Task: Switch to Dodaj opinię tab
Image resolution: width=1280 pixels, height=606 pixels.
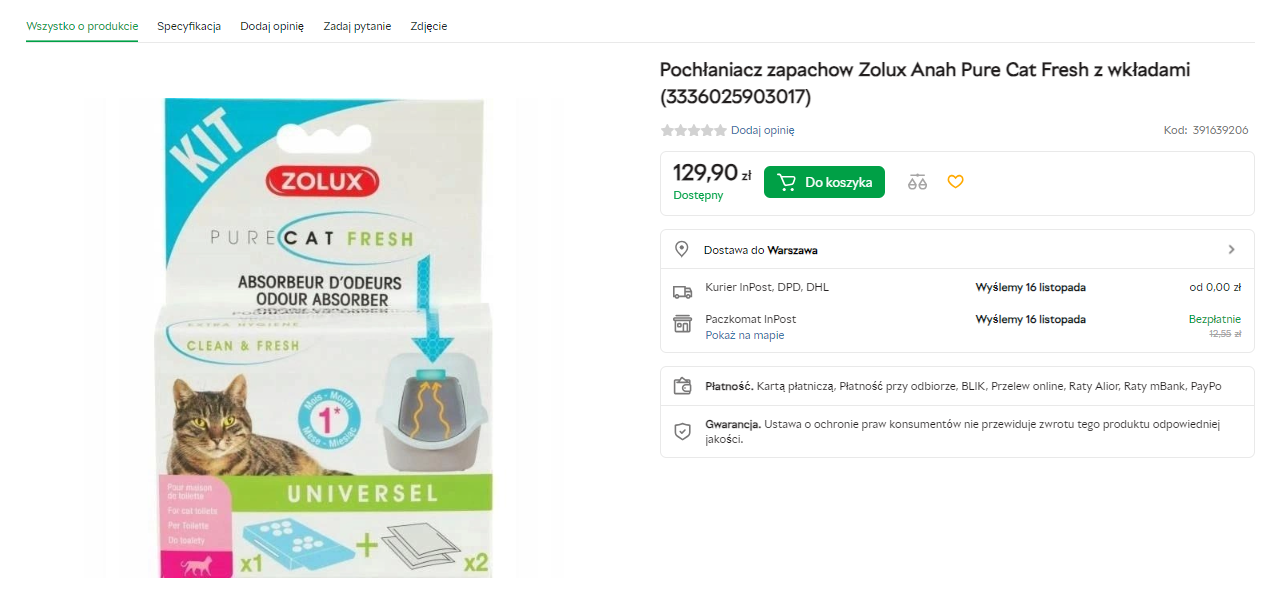Action: 272,26
